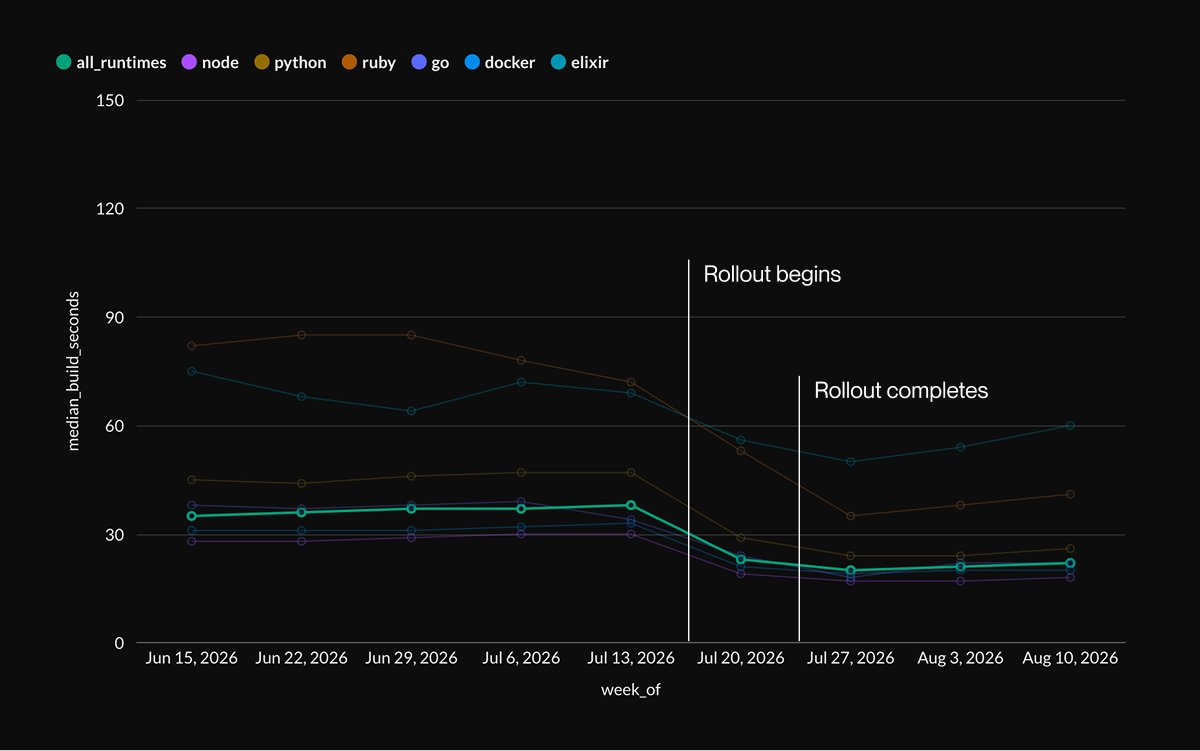This screenshot has width=1200, height=751.
Task: Toggle the docker series legend item
Action: point(498,62)
